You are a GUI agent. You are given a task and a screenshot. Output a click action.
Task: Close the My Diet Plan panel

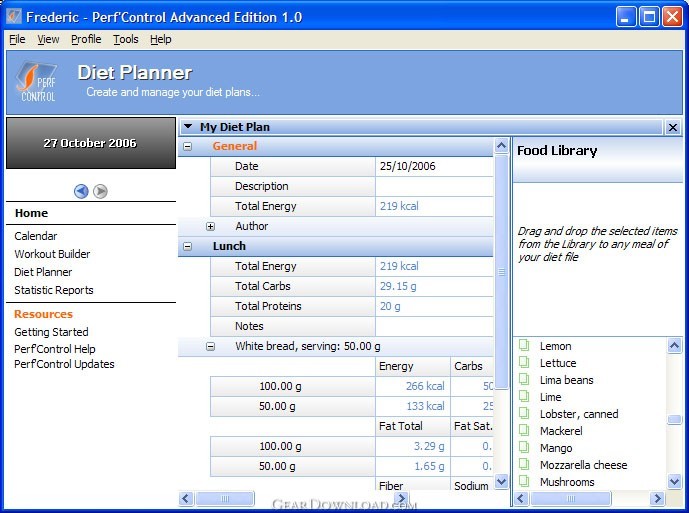click(x=672, y=127)
